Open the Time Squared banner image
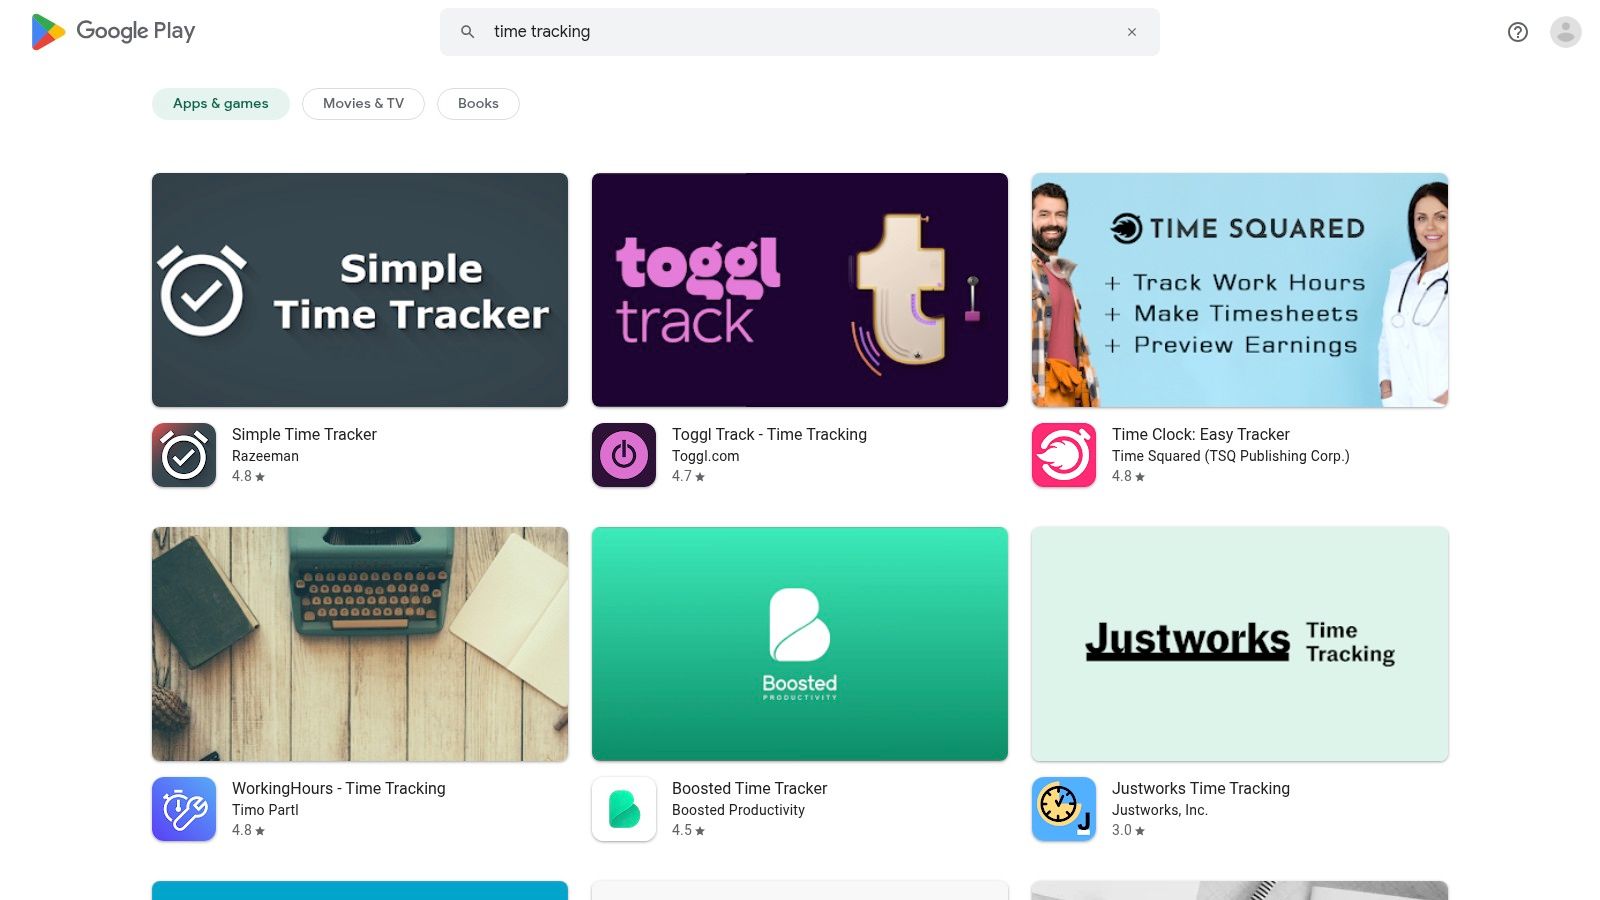Screen dimensions: 1600x900 point(1240,290)
